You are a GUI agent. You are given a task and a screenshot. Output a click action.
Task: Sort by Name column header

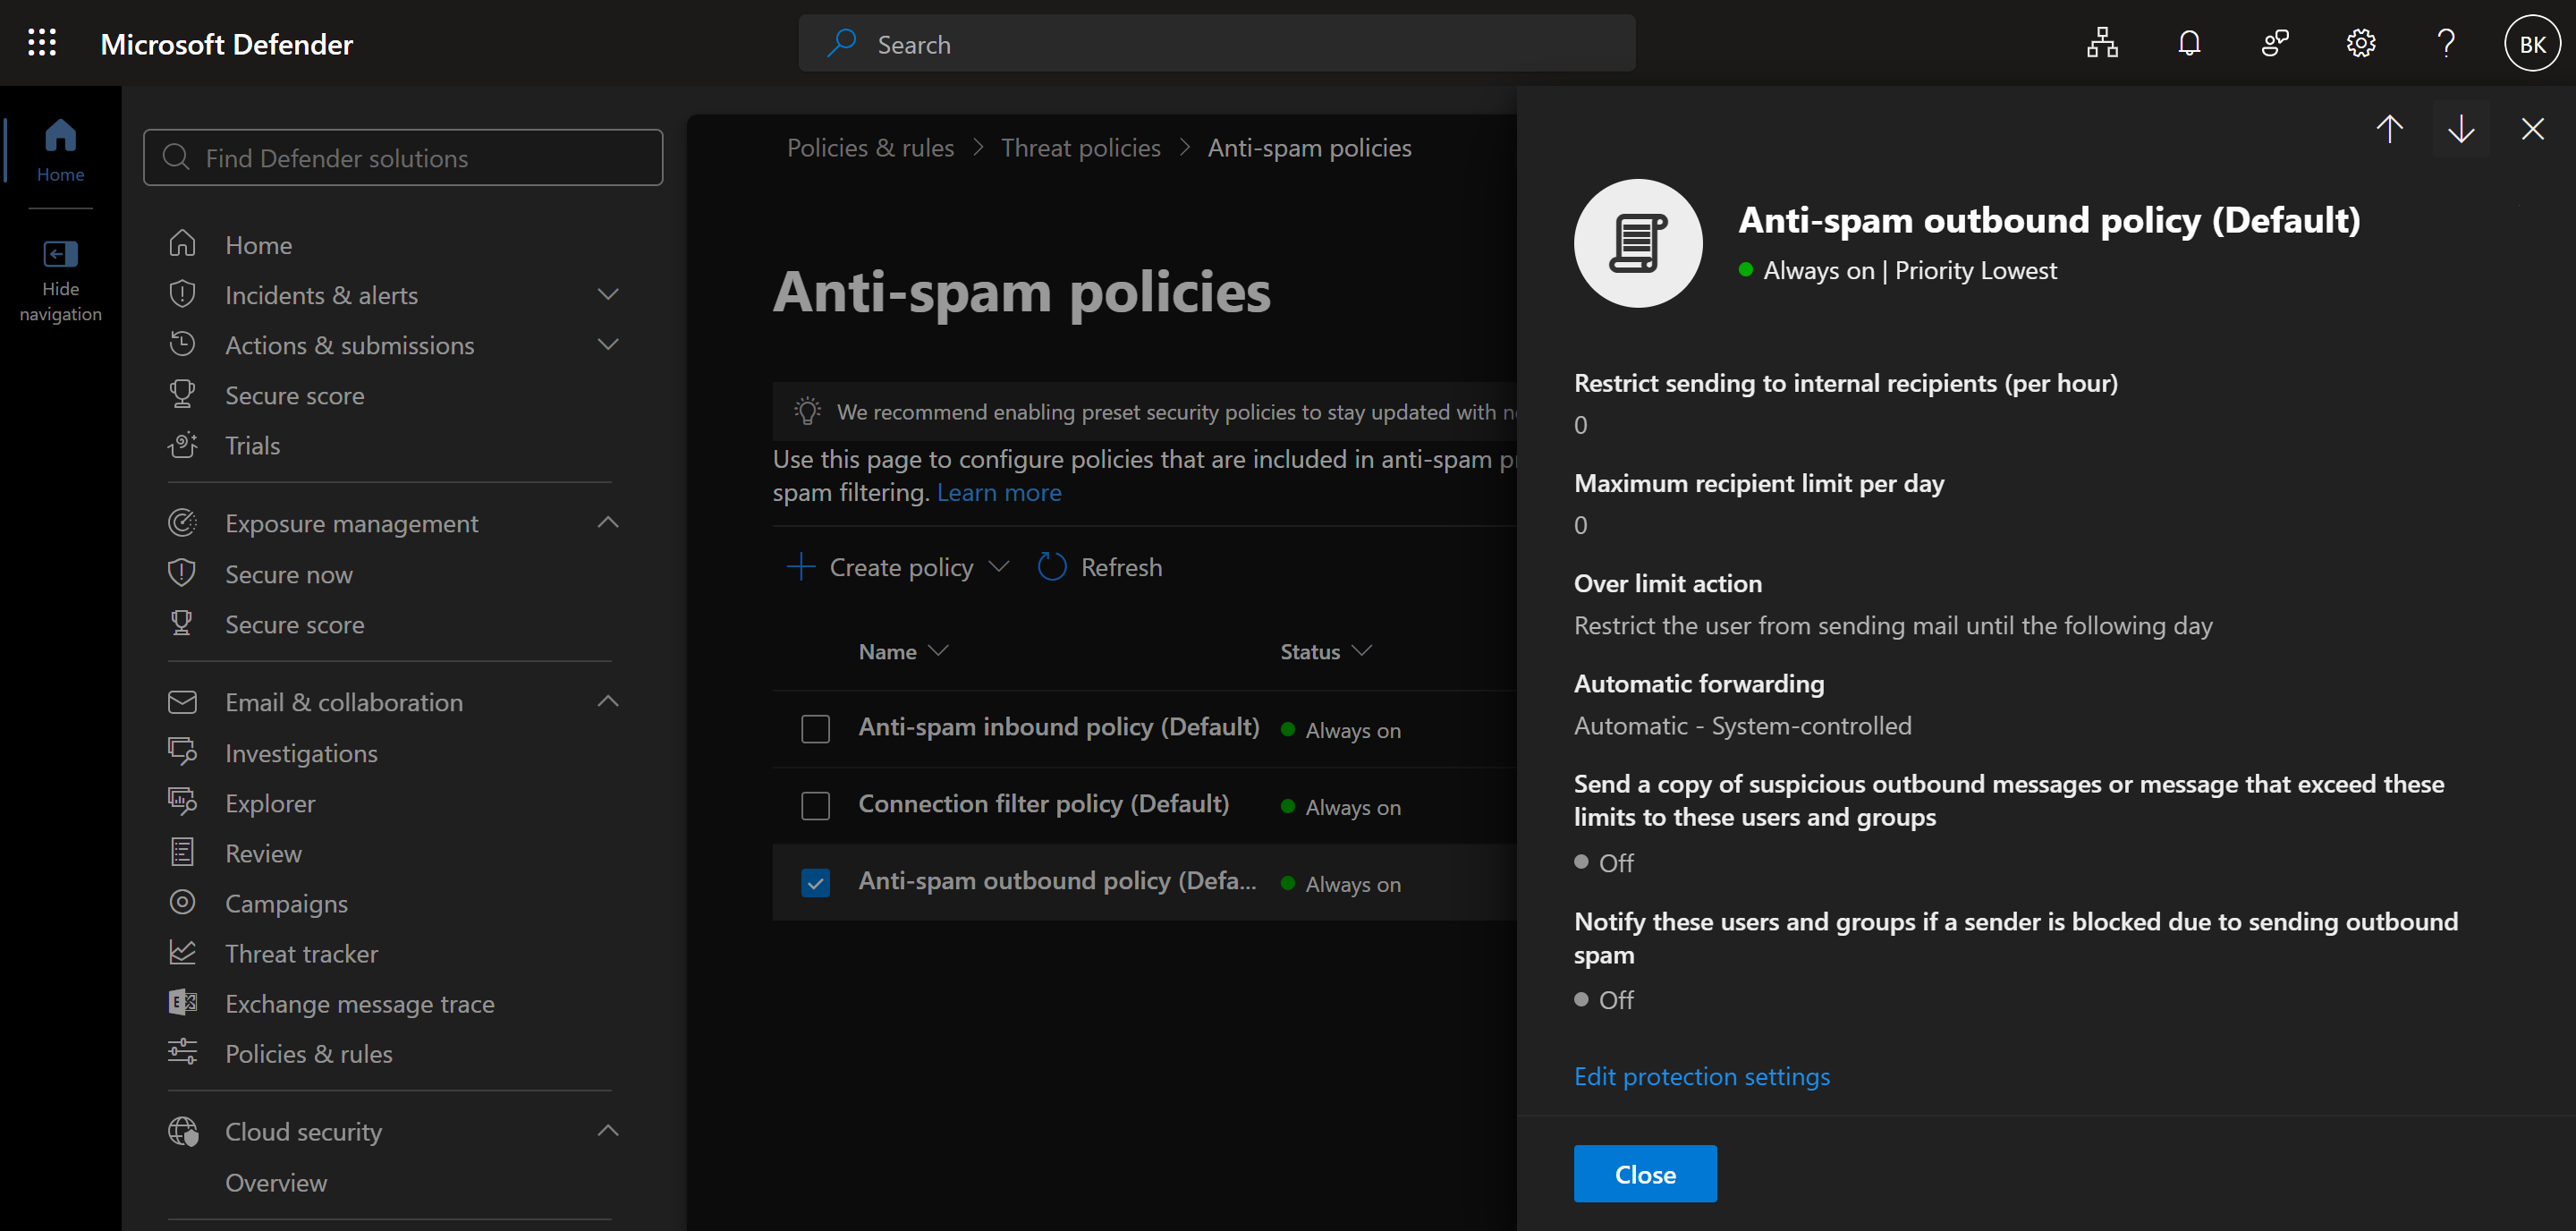(x=902, y=651)
